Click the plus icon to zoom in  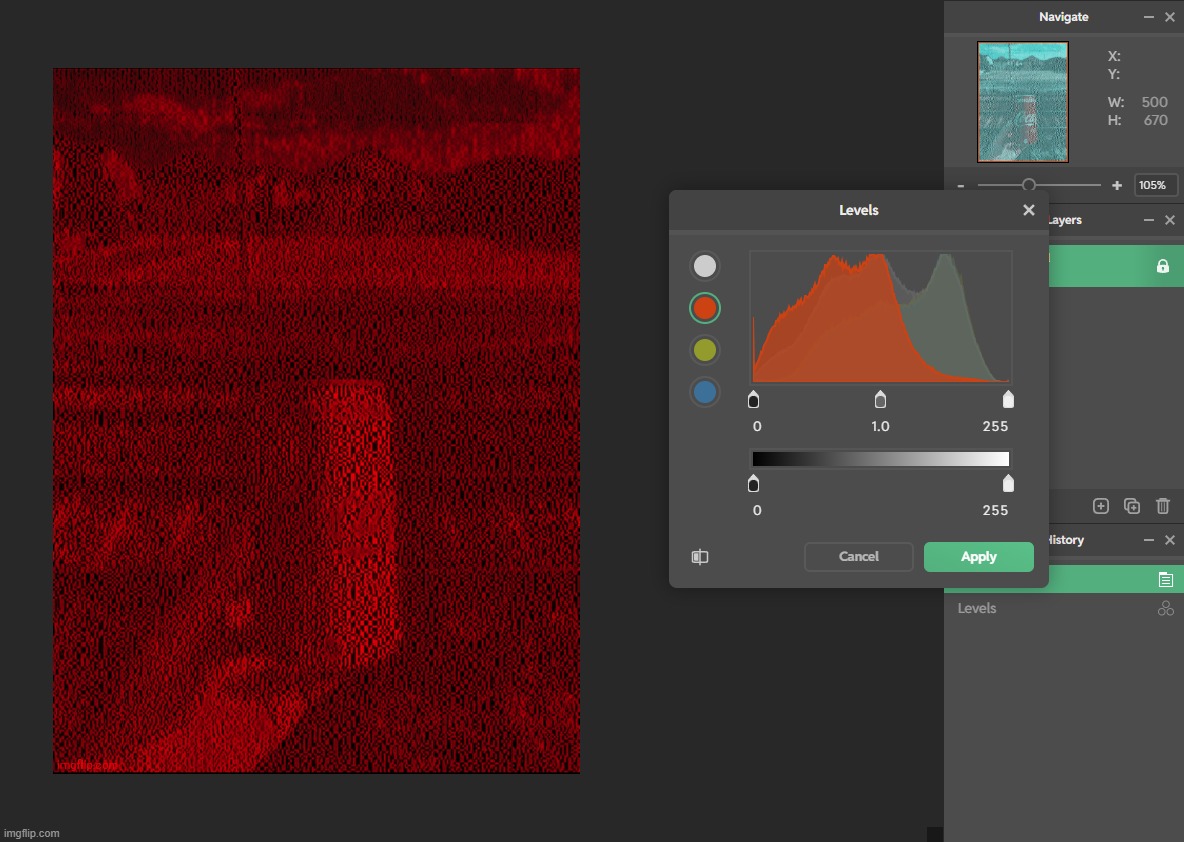click(x=1117, y=185)
